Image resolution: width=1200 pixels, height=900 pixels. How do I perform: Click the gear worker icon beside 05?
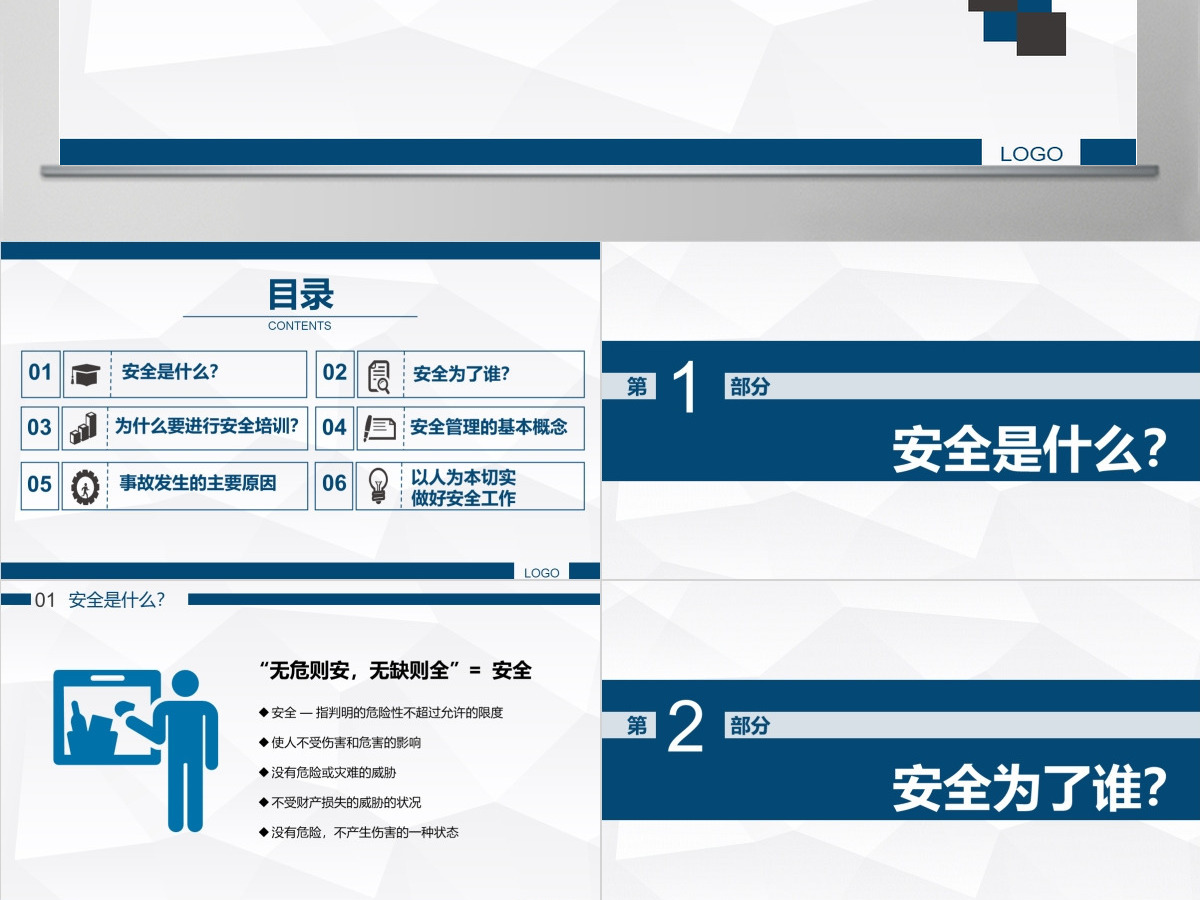pyautogui.click(x=85, y=486)
